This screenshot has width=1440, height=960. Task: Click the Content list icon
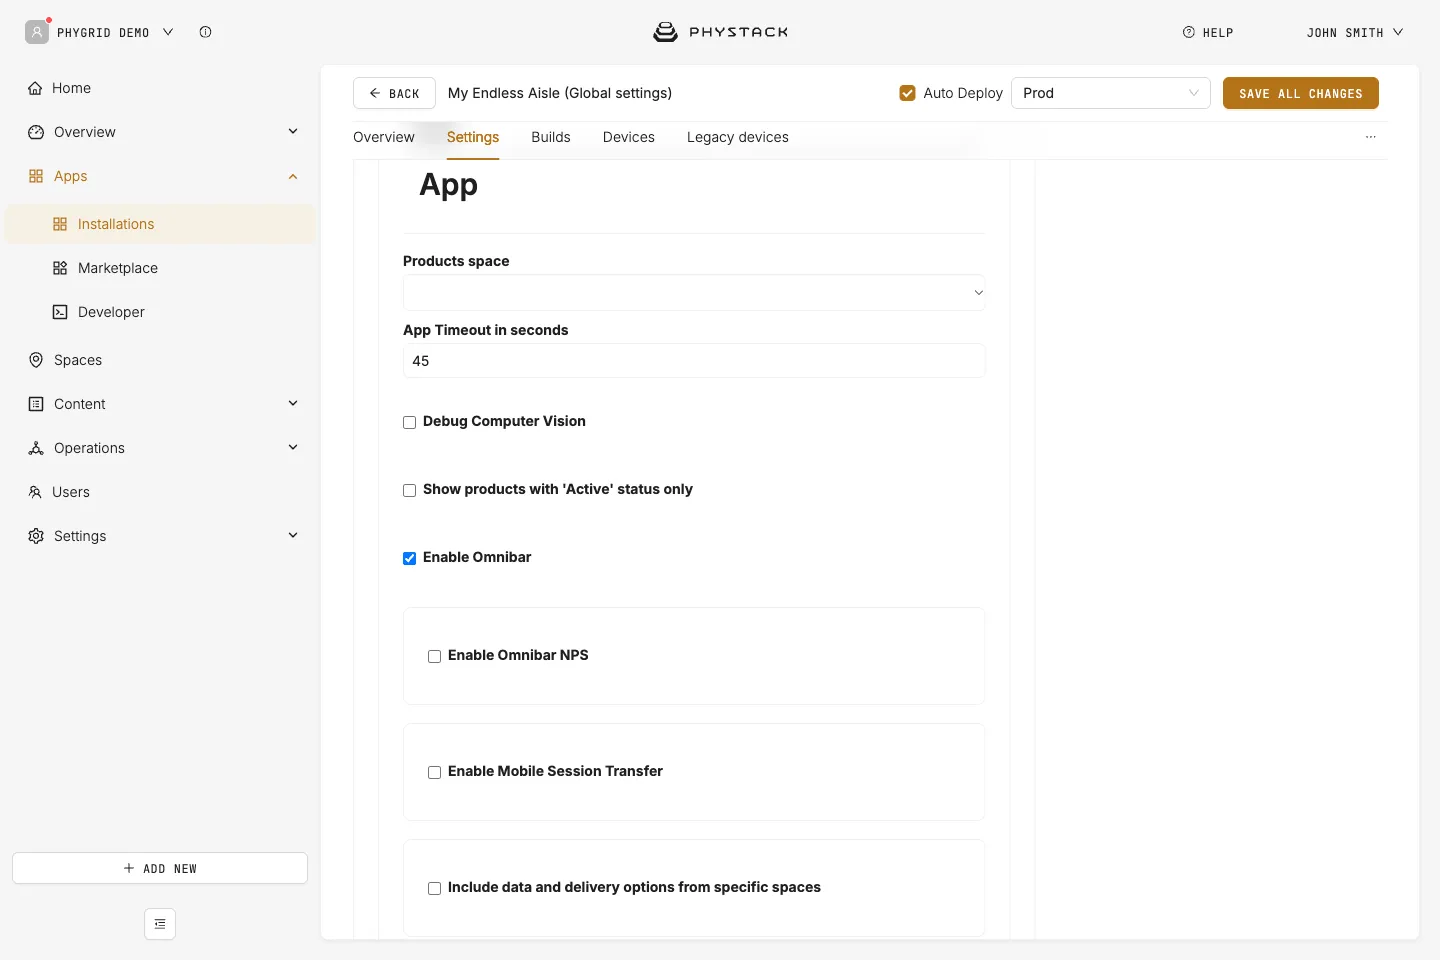[x=36, y=404]
